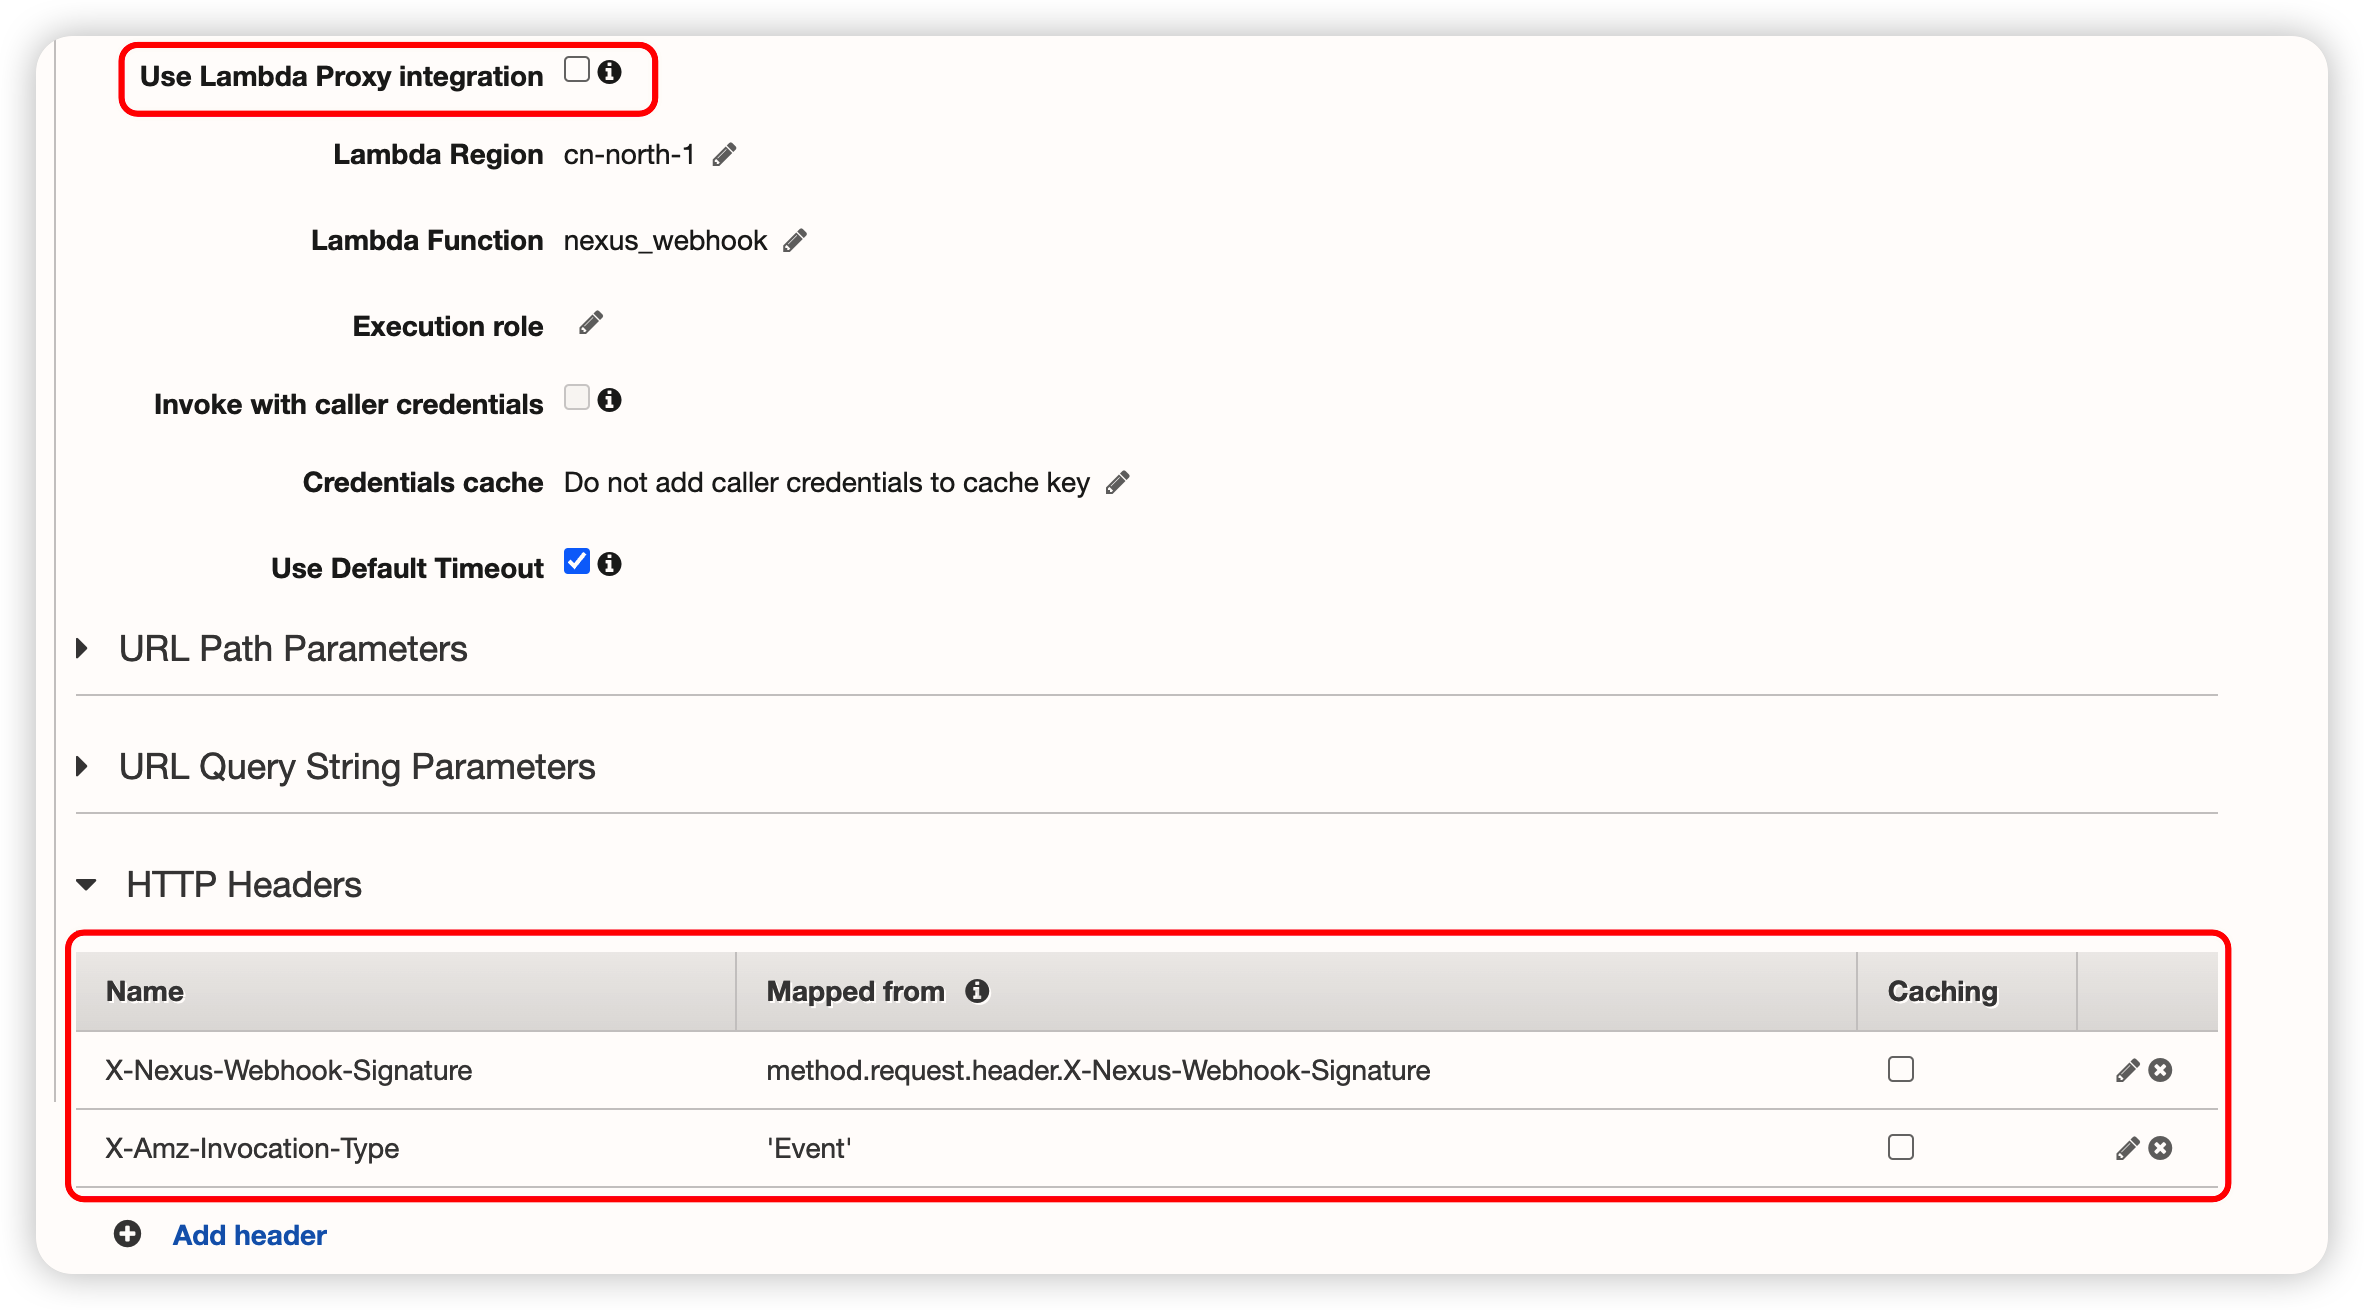Edit the X-Amz-Invocation-Type header row
Image resolution: width=2364 pixels, height=1310 pixels.
(x=2127, y=1149)
